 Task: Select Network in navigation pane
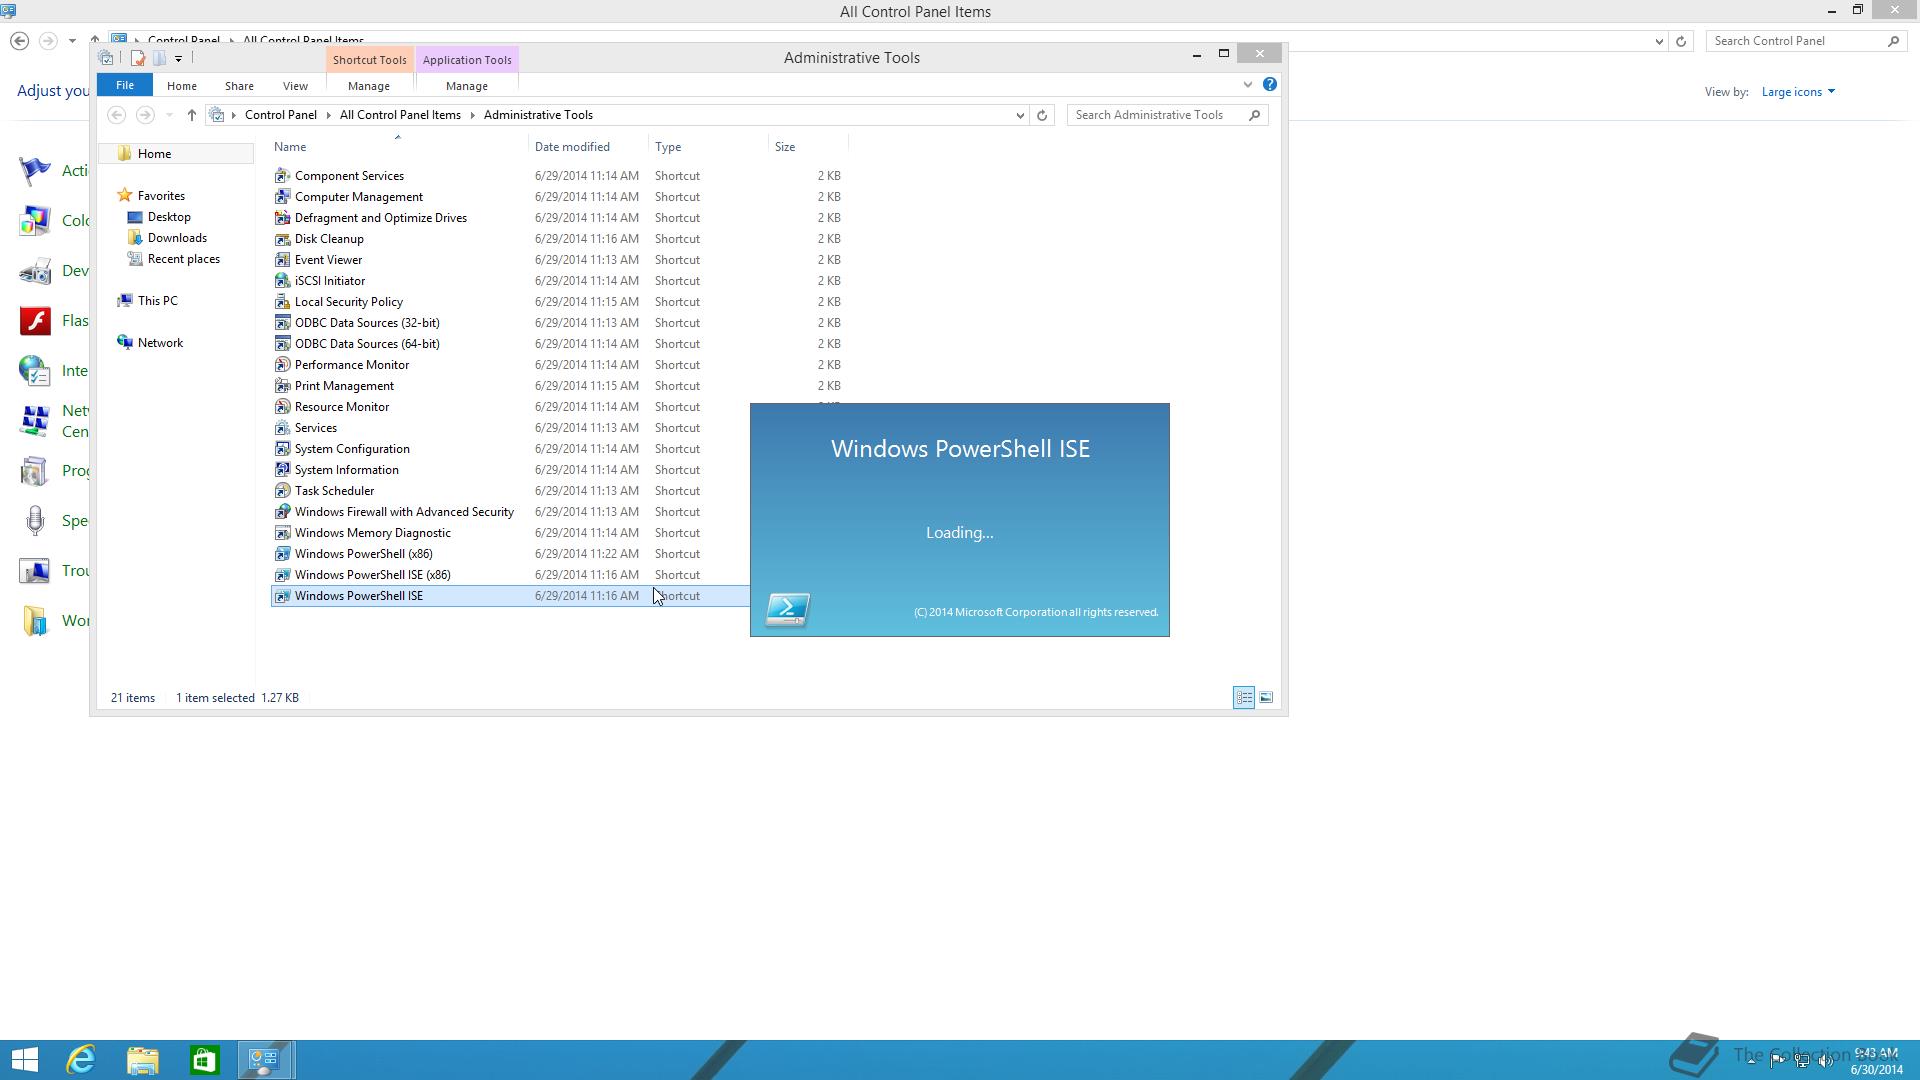tap(160, 343)
